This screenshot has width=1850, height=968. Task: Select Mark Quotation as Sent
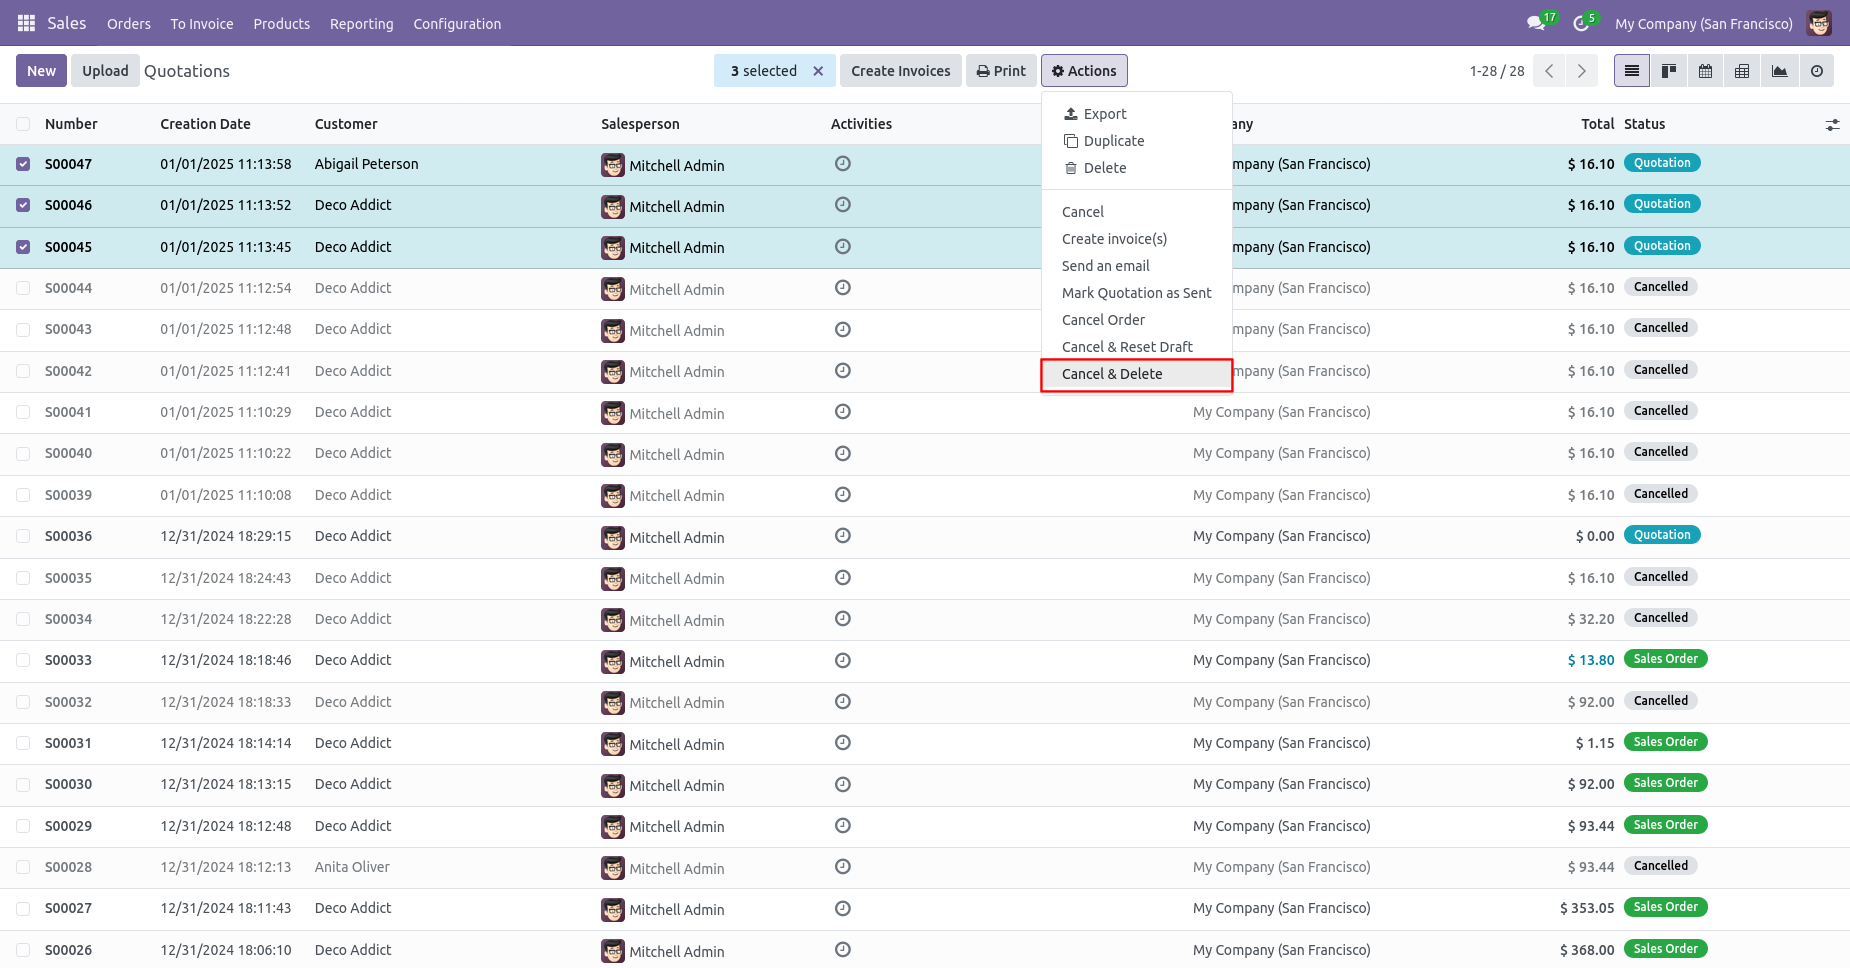1137,293
